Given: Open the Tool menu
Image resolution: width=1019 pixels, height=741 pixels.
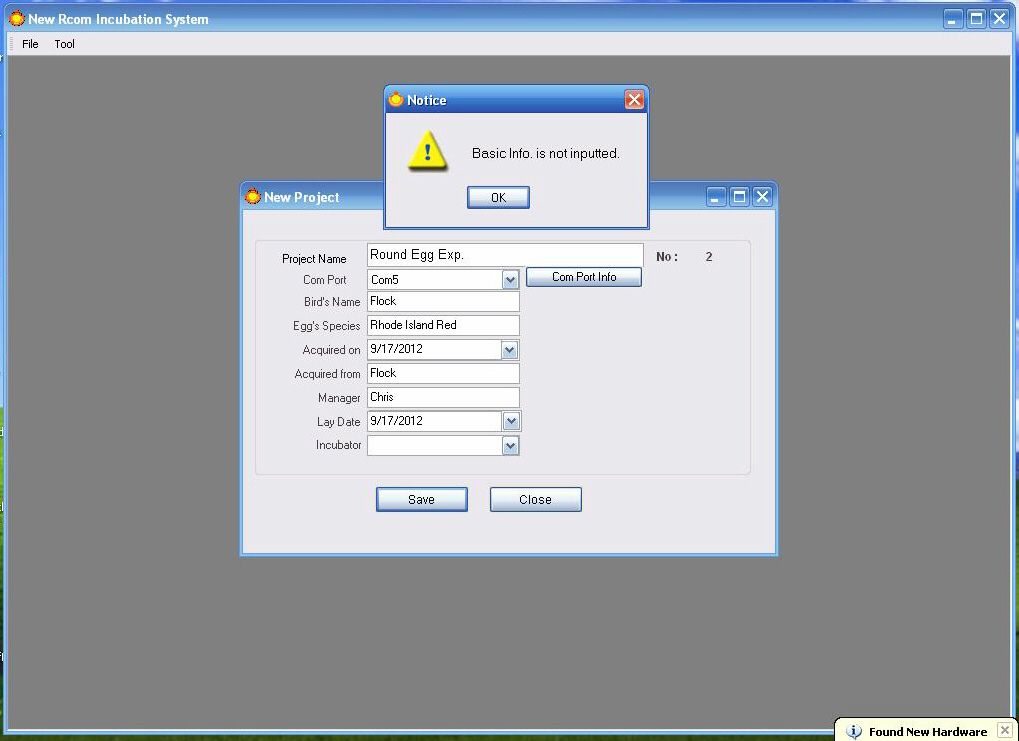Looking at the screenshot, I should (x=64, y=44).
